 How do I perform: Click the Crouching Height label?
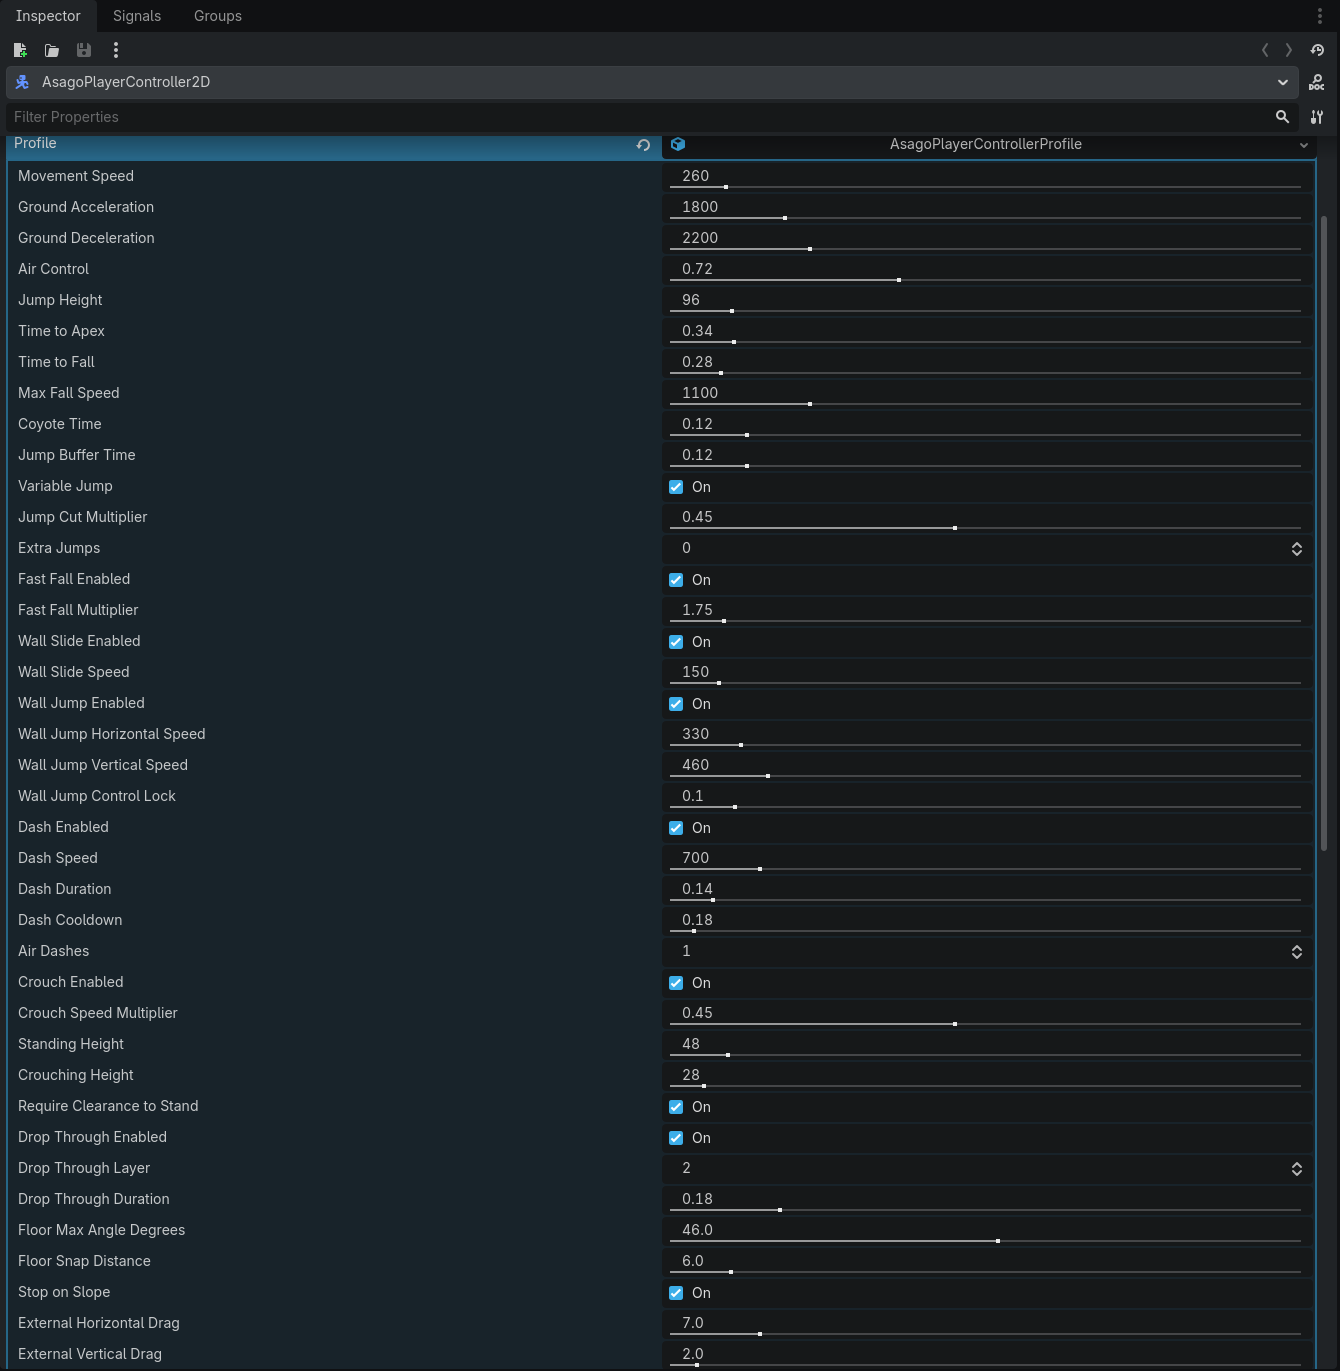pyautogui.click(x=76, y=1075)
